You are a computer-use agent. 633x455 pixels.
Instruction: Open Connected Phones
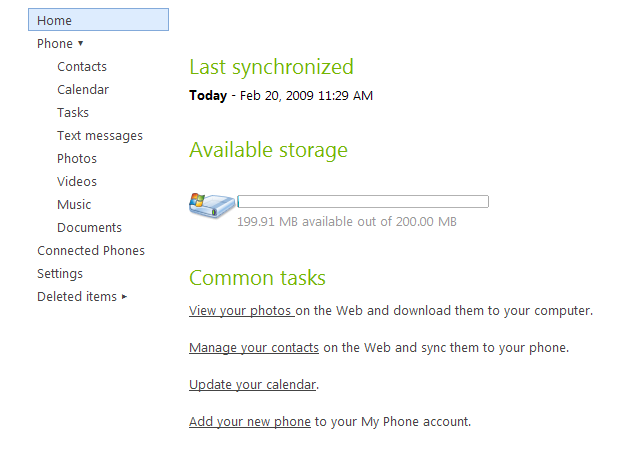(91, 251)
